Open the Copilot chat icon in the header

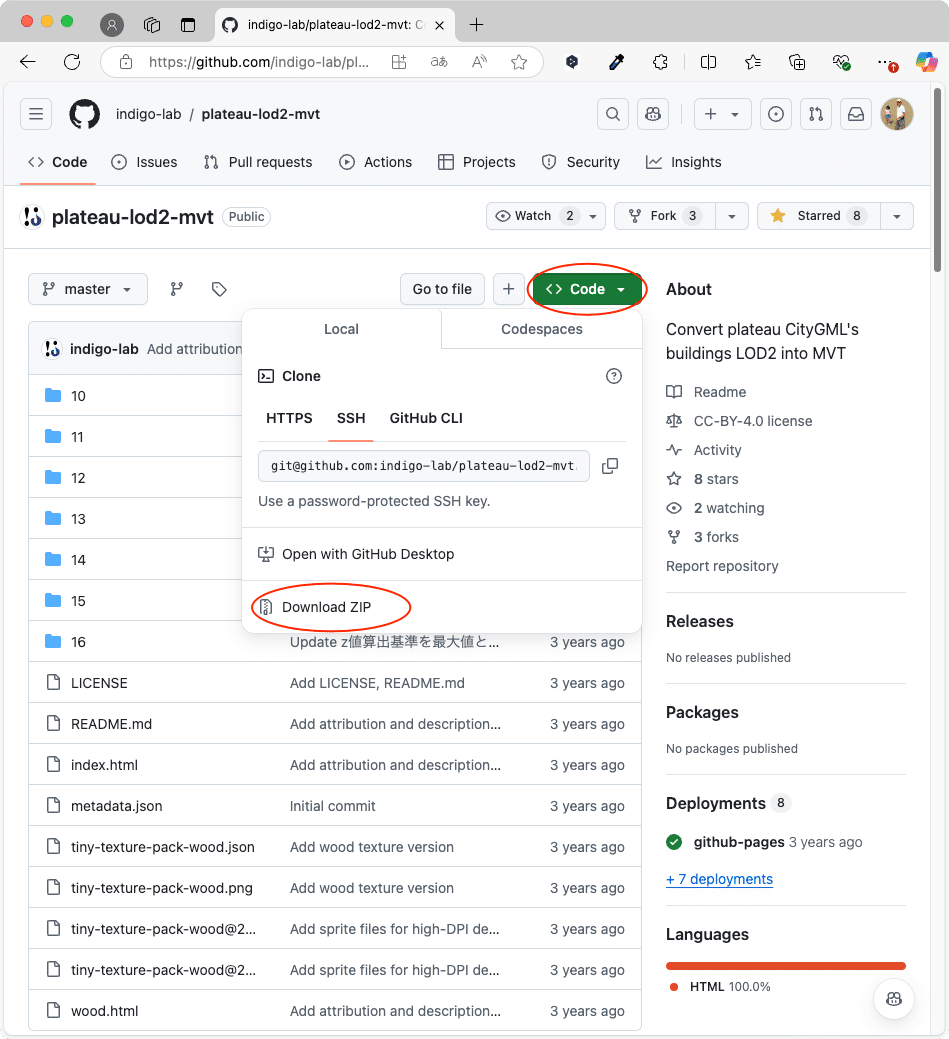(x=653, y=114)
